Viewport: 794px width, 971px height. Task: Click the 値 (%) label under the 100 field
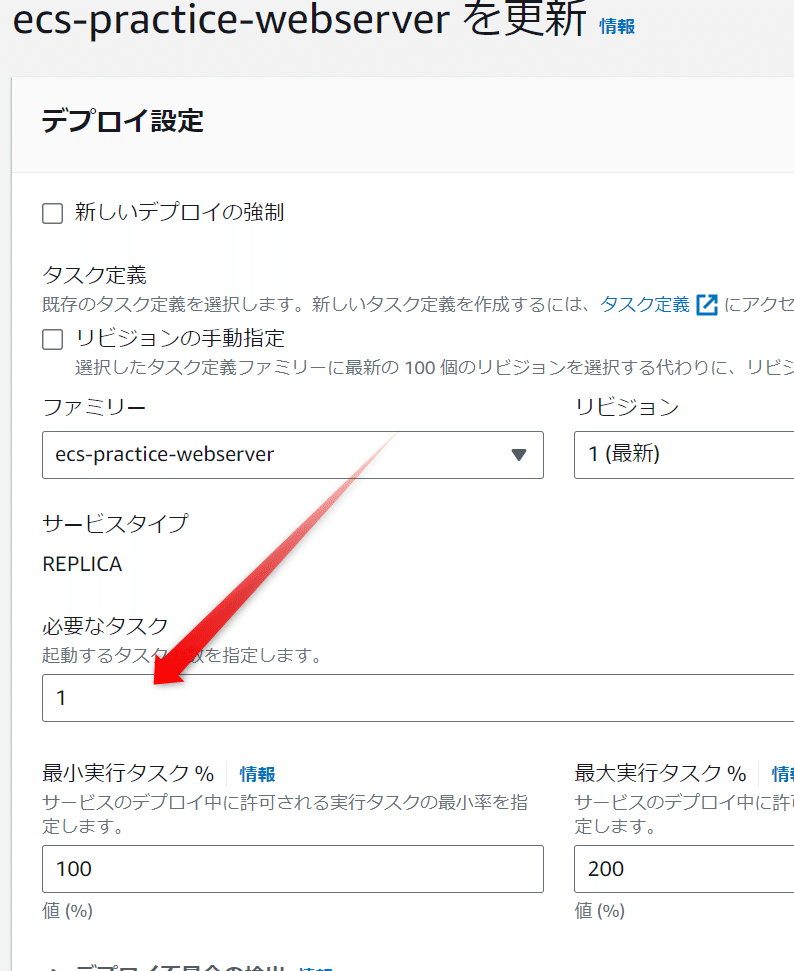coord(68,910)
